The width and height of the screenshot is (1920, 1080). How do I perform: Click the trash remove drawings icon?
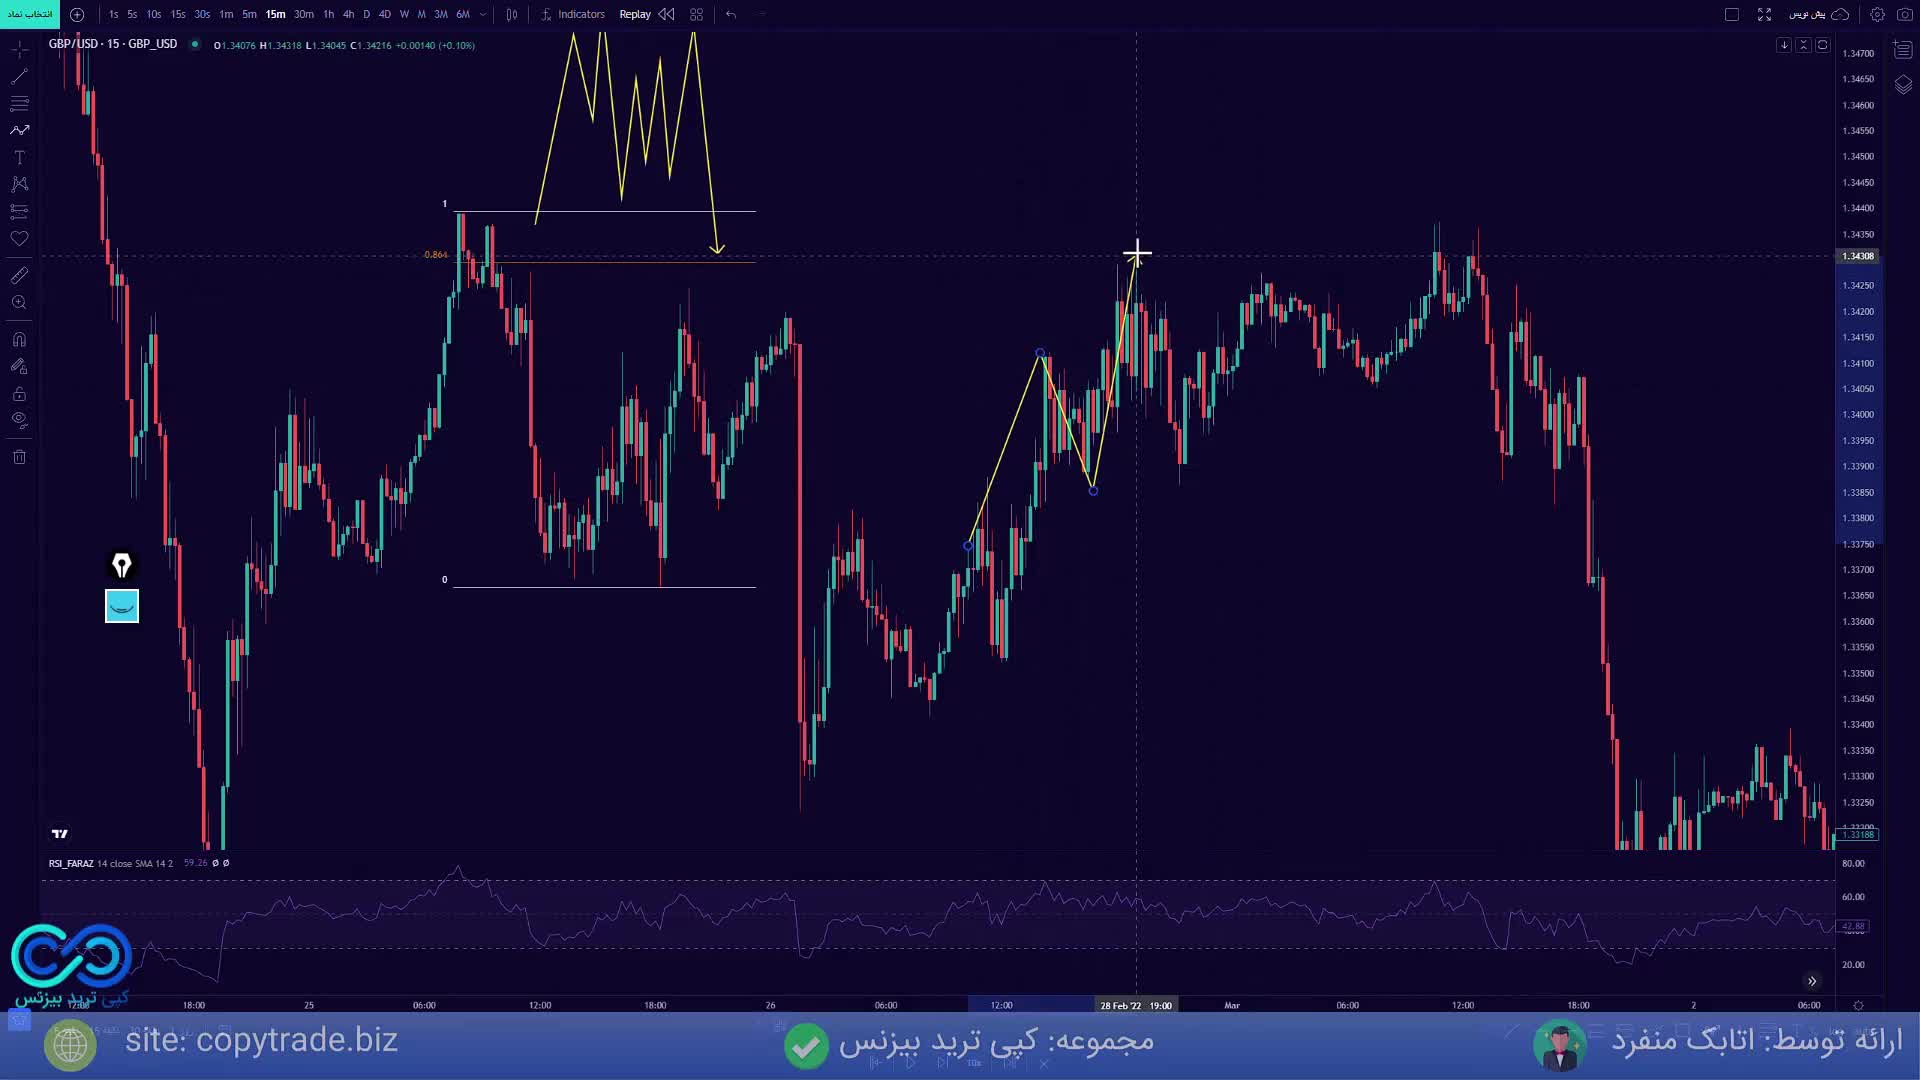point(19,458)
